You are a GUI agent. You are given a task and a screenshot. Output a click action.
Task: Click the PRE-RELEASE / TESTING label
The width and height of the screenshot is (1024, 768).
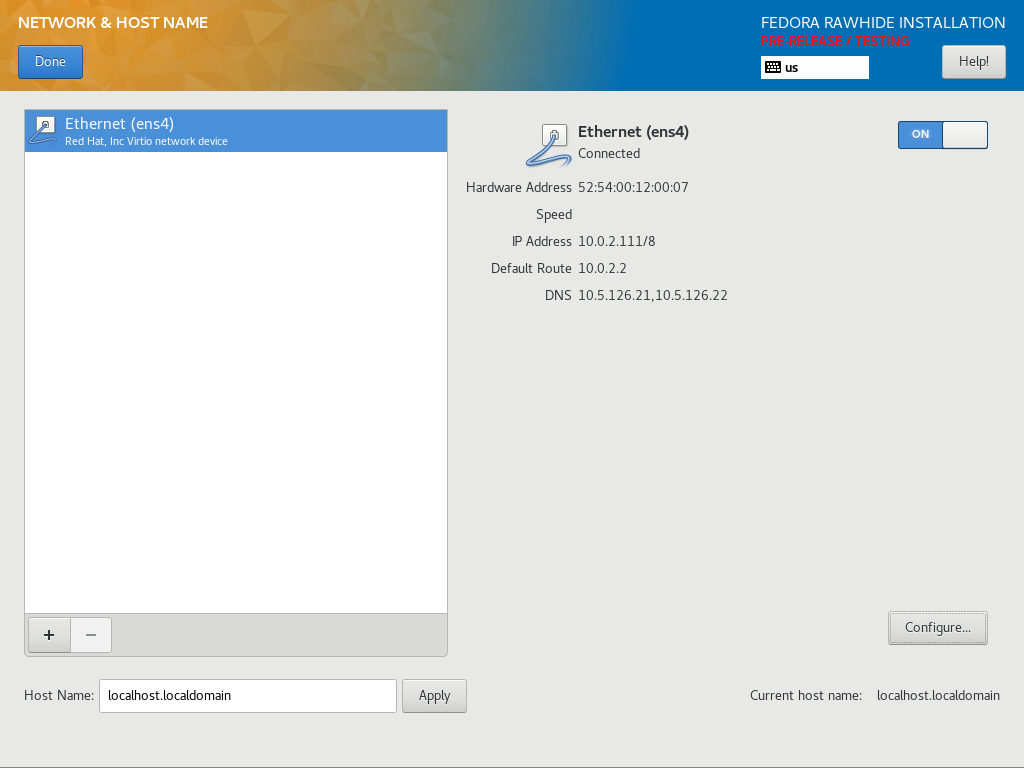tap(835, 41)
